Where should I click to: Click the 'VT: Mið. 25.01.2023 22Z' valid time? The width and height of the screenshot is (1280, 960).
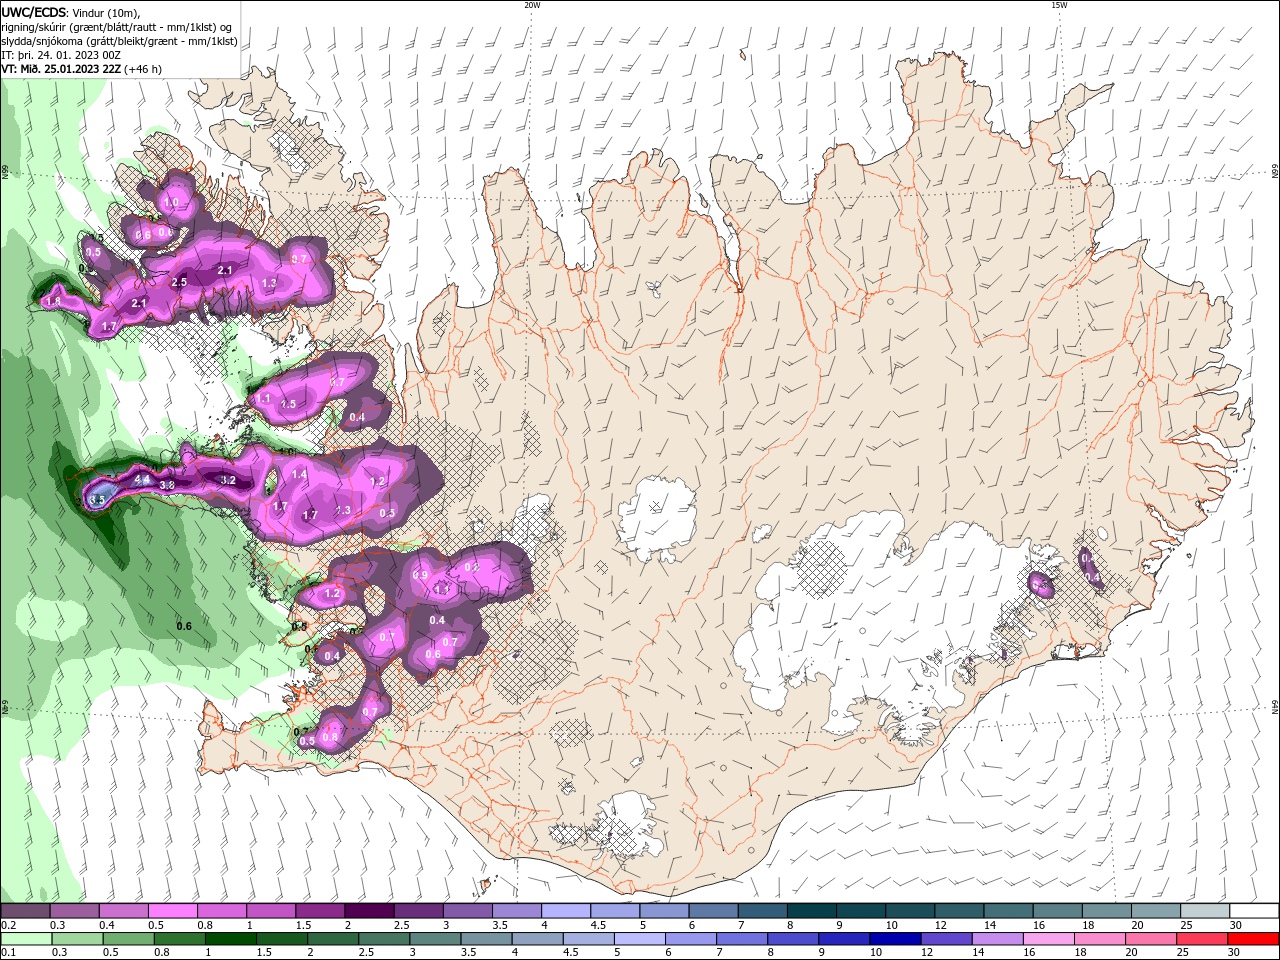pos(61,69)
